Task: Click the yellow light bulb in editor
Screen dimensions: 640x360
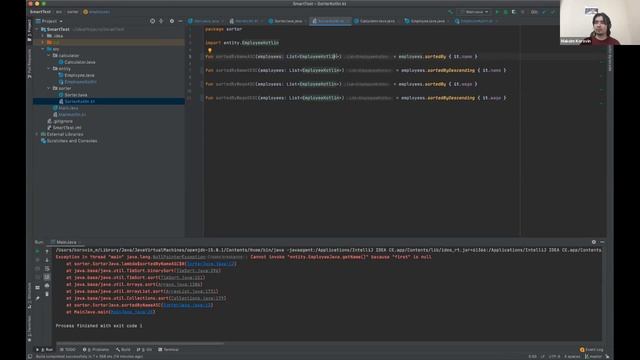Action: point(210,51)
